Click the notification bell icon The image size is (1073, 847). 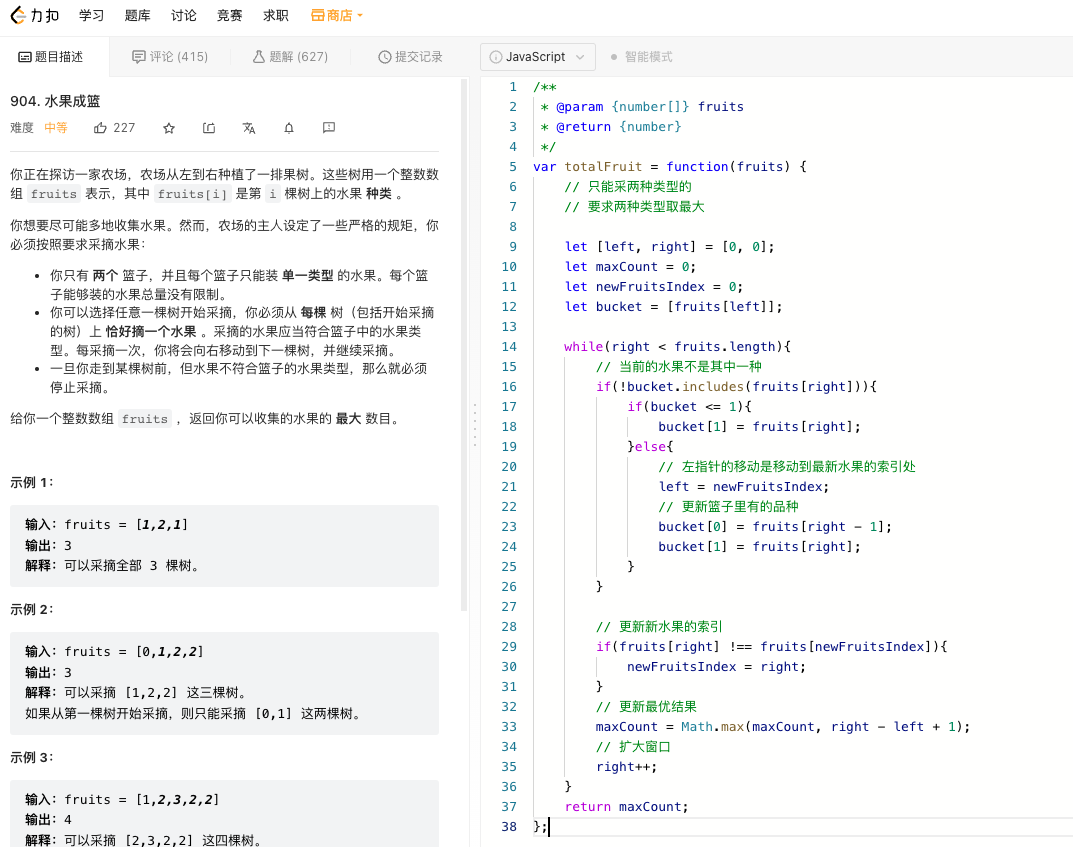point(289,128)
